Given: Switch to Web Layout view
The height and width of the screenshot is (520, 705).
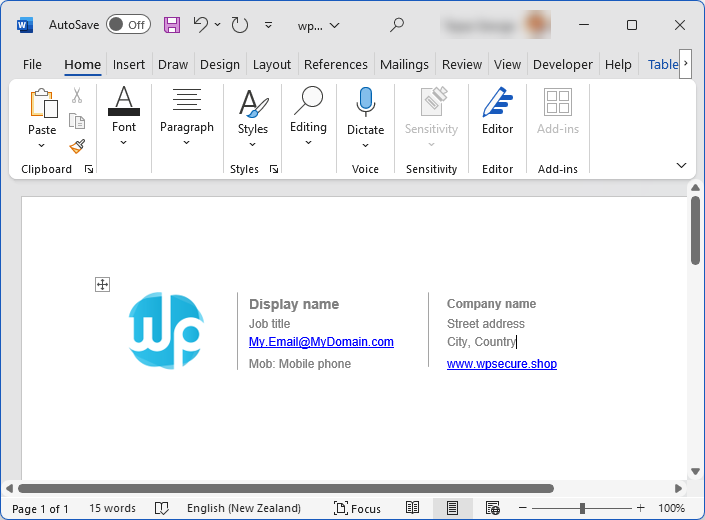Looking at the screenshot, I should (x=493, y=508).
